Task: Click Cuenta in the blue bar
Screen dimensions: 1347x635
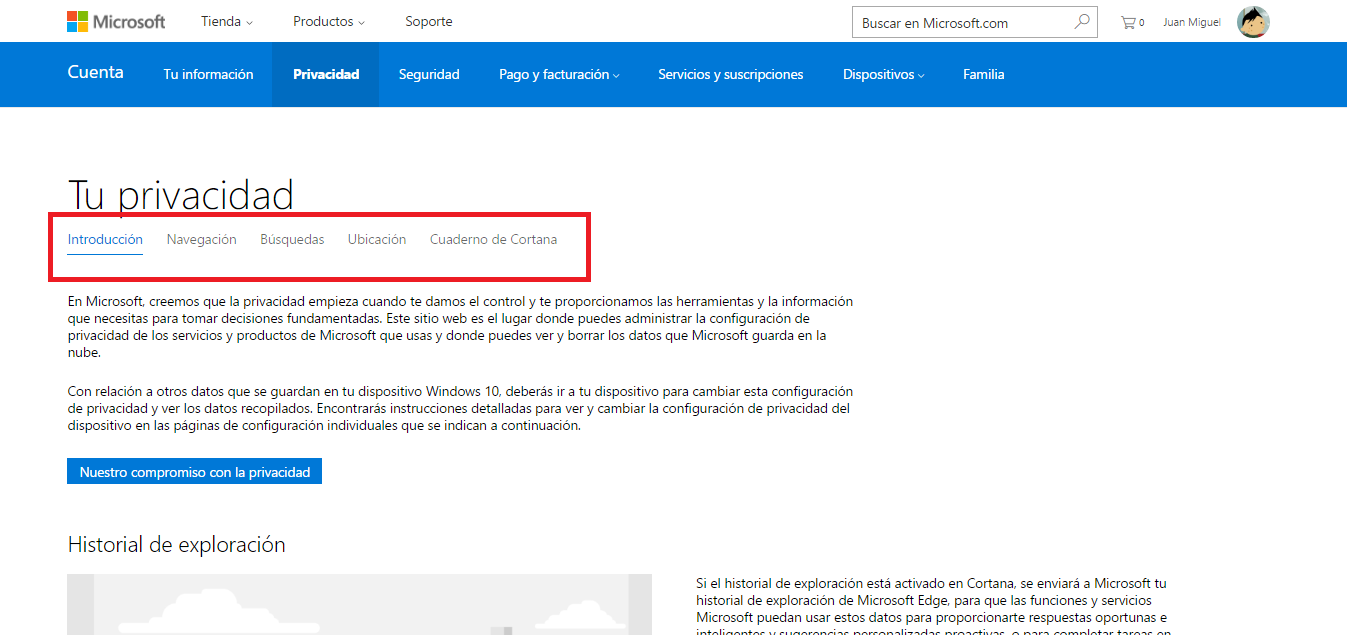Action: point(96,72)
